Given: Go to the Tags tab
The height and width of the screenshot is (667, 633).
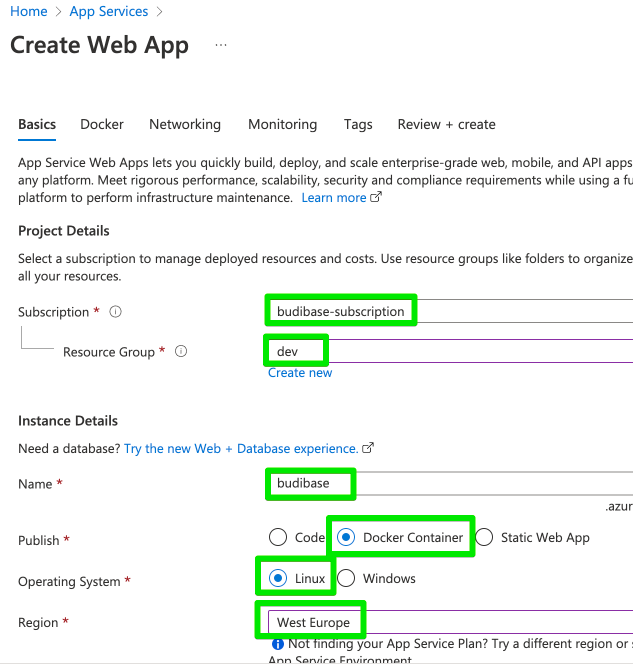Looking at the screenshot, I should point(358,124).
